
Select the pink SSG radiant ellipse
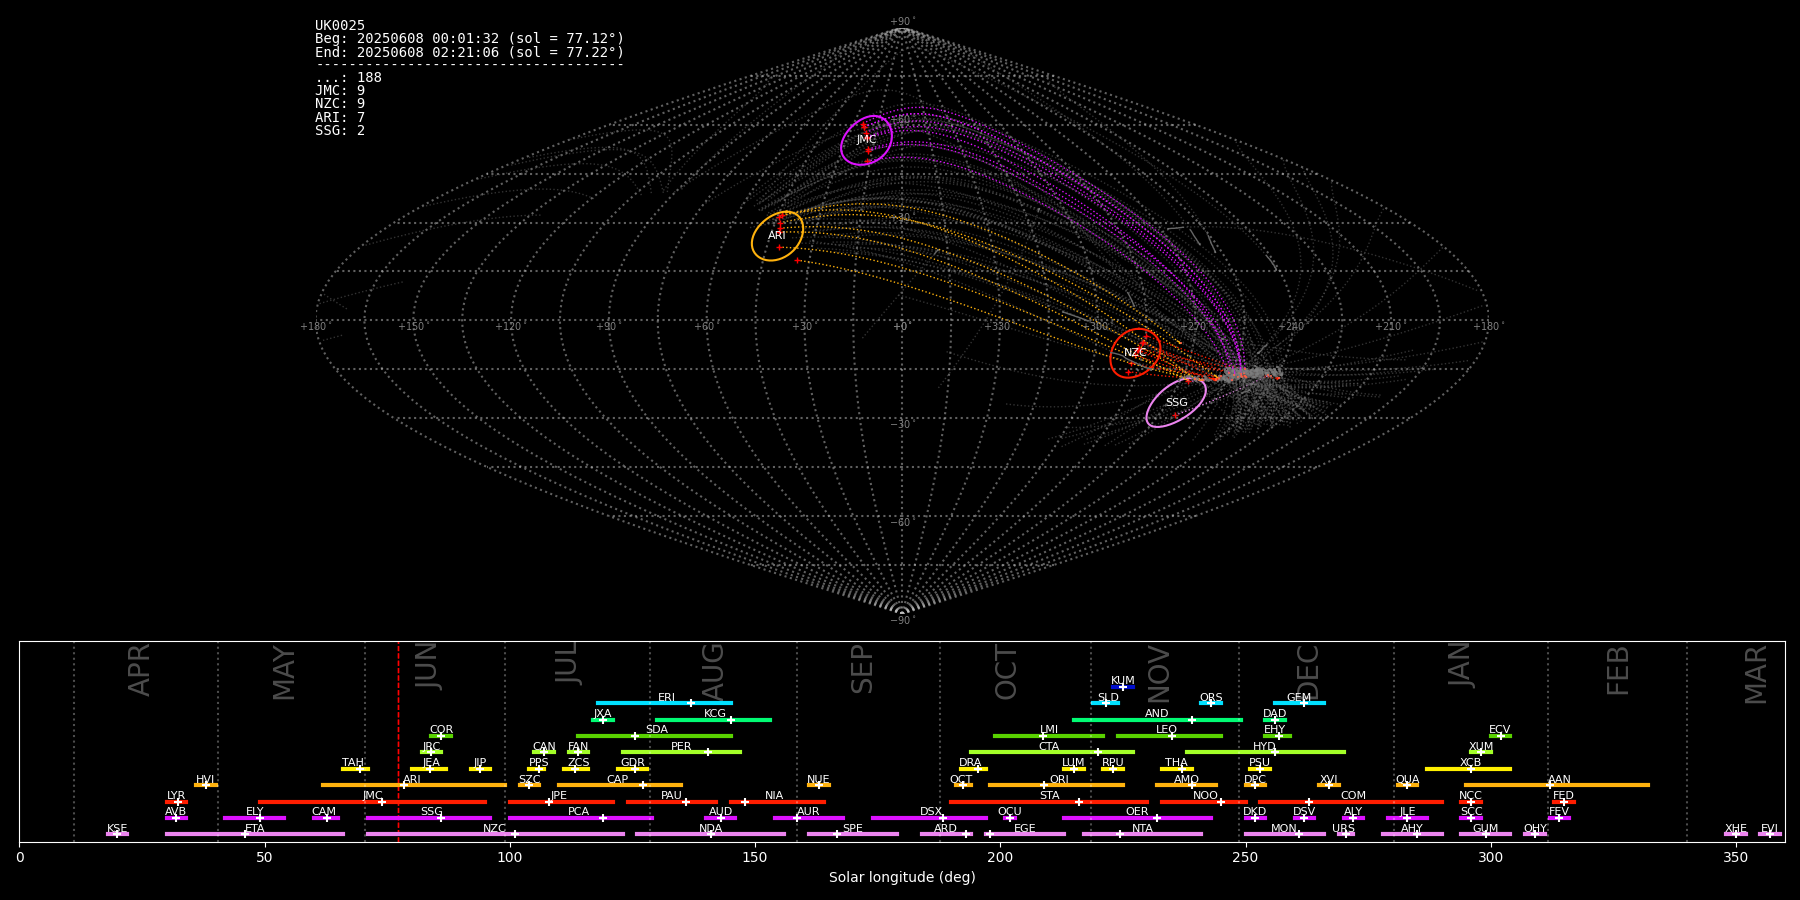1176,403
